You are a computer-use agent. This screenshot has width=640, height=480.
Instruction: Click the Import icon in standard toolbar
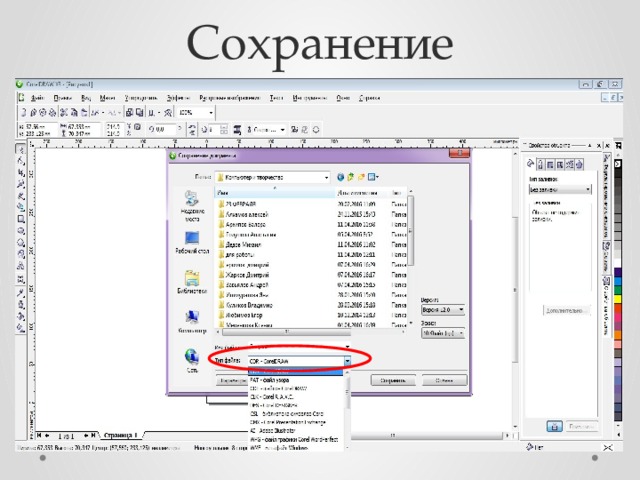coord(129,112)
